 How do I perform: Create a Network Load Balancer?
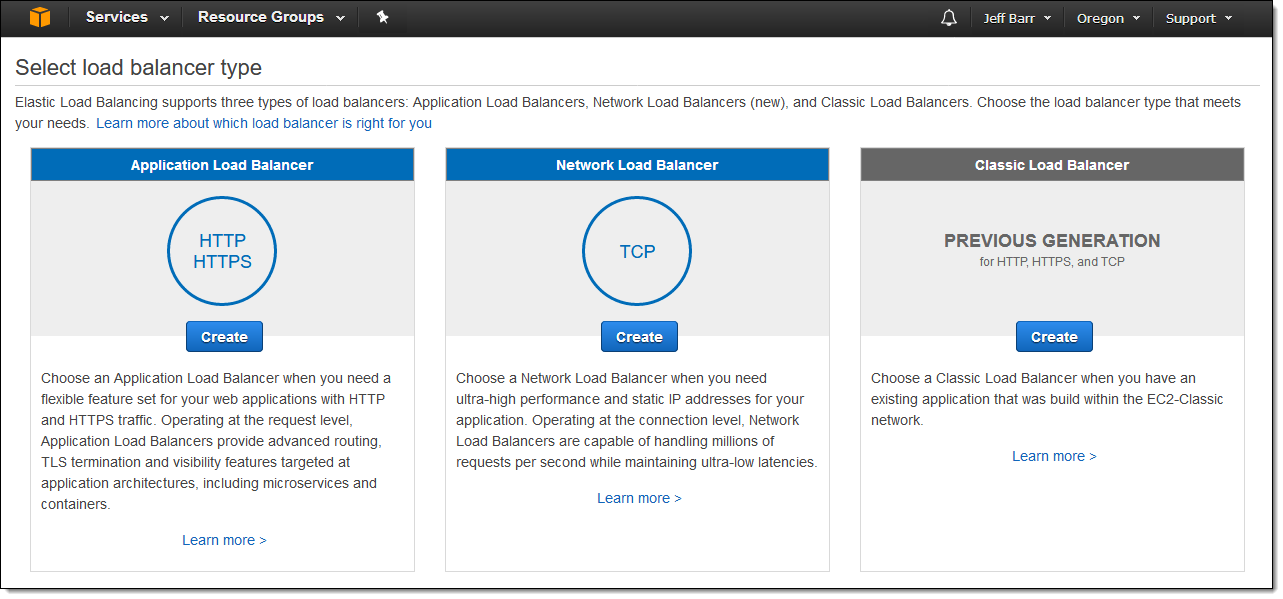click(x=638, y=336)
